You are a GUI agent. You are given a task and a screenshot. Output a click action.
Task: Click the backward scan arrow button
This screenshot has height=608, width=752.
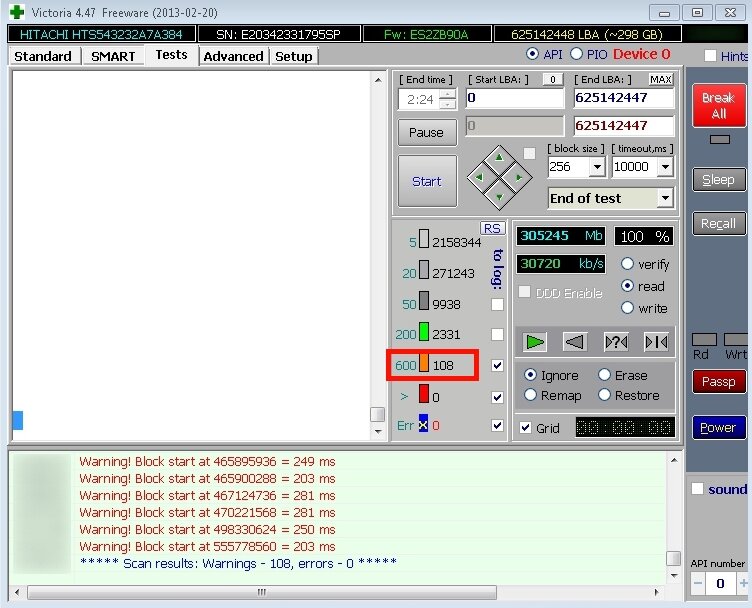575,342
